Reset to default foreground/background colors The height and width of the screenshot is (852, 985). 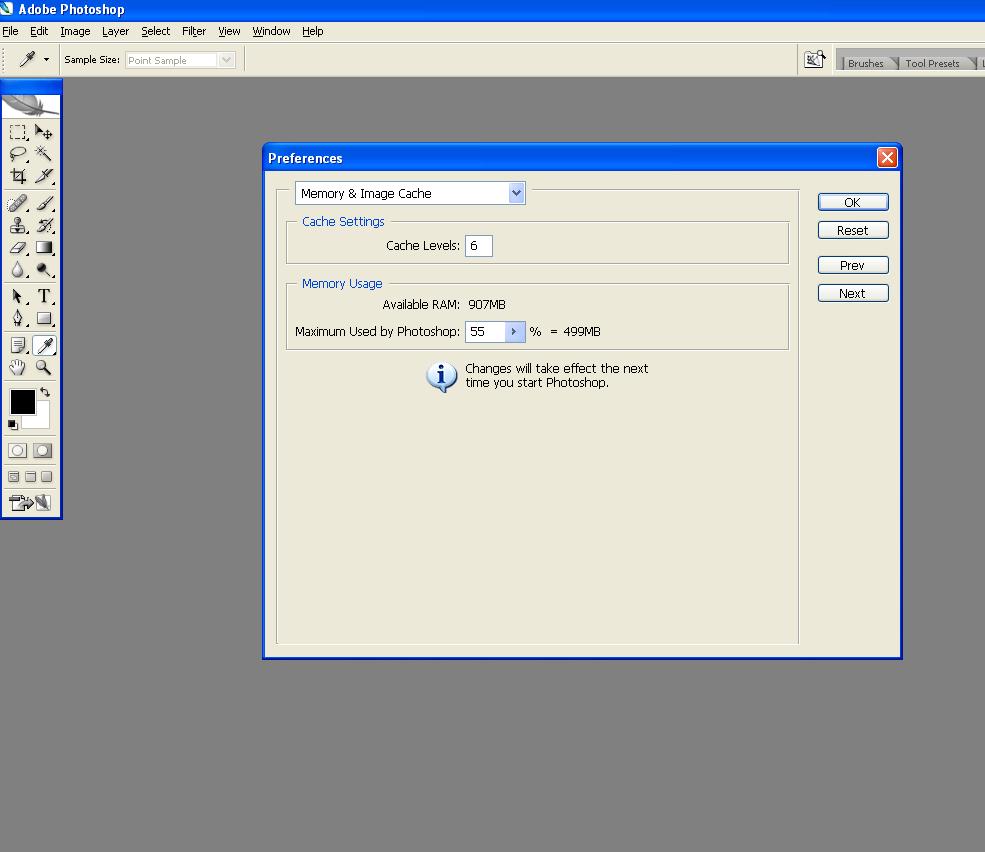coord(13,425)
